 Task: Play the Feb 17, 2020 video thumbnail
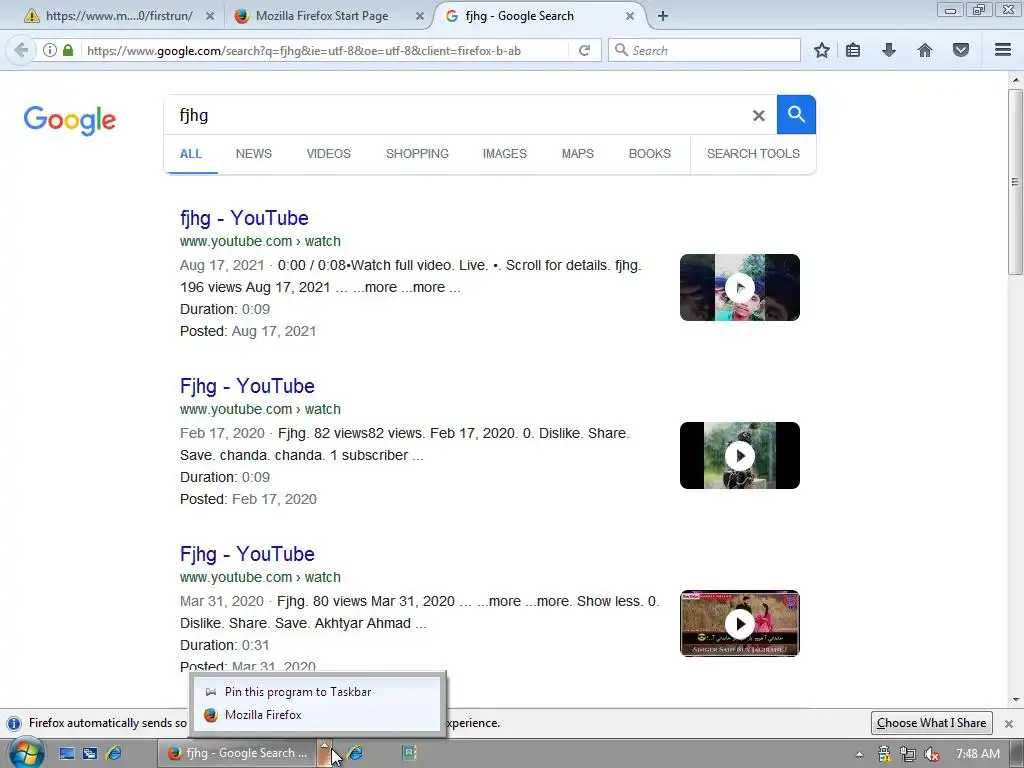(x=740, y=455)
